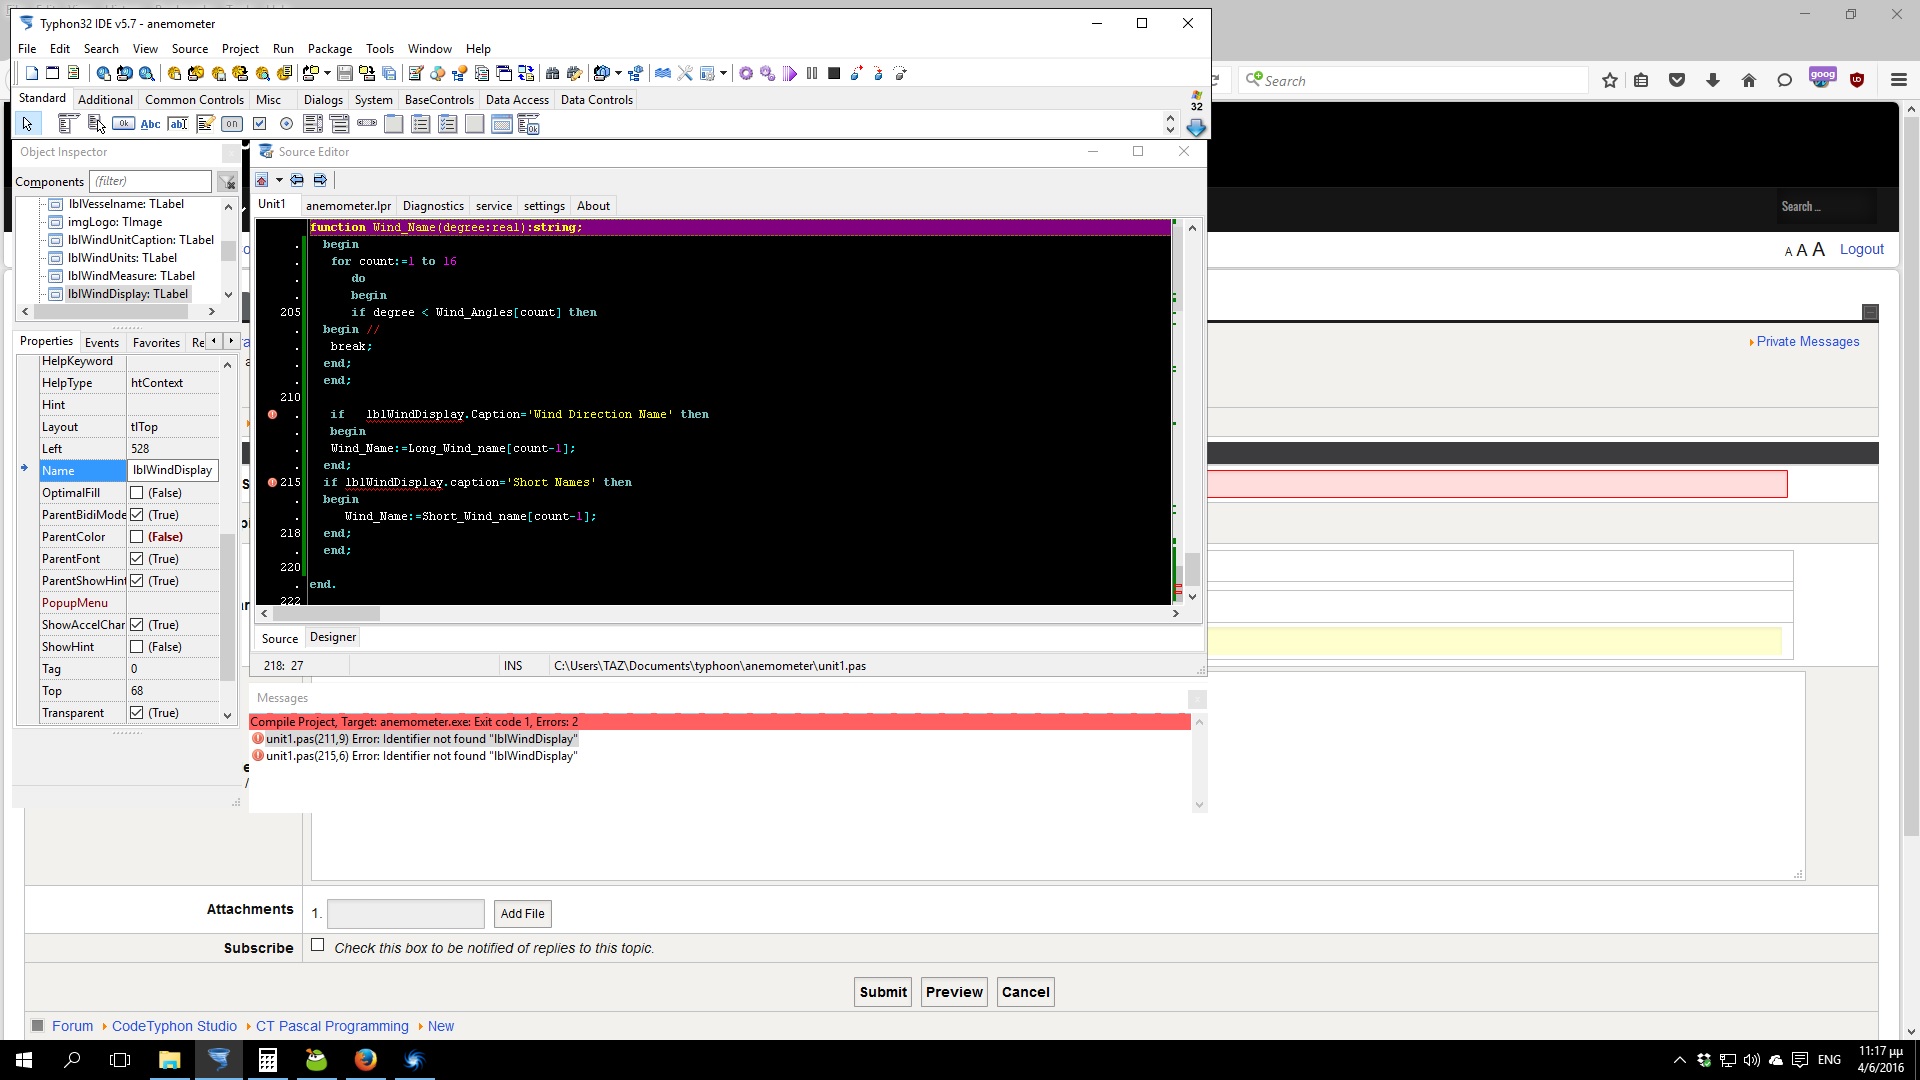Viewport: 1920px width, 1080px height.
Task: Toggle the Transparent property checkbox
Action: pos(136,713)
